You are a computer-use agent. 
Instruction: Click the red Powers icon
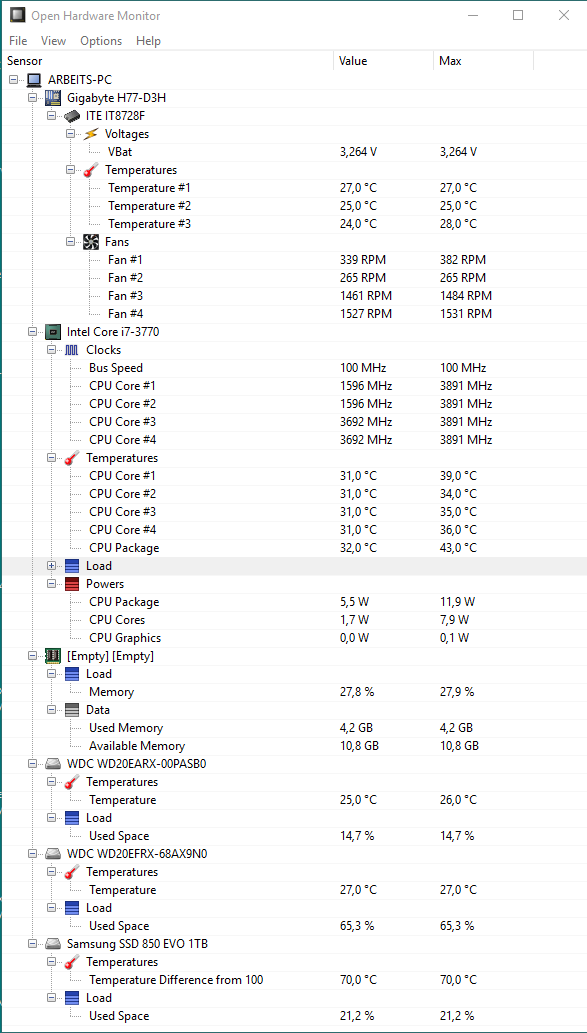pos(72,584)
